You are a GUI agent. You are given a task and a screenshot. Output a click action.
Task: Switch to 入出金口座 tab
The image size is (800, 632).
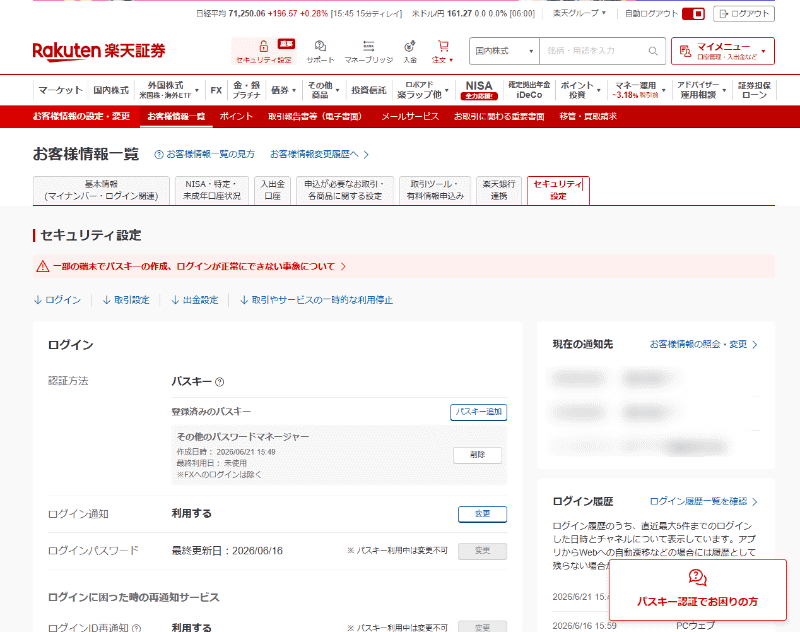click(272, 190)
